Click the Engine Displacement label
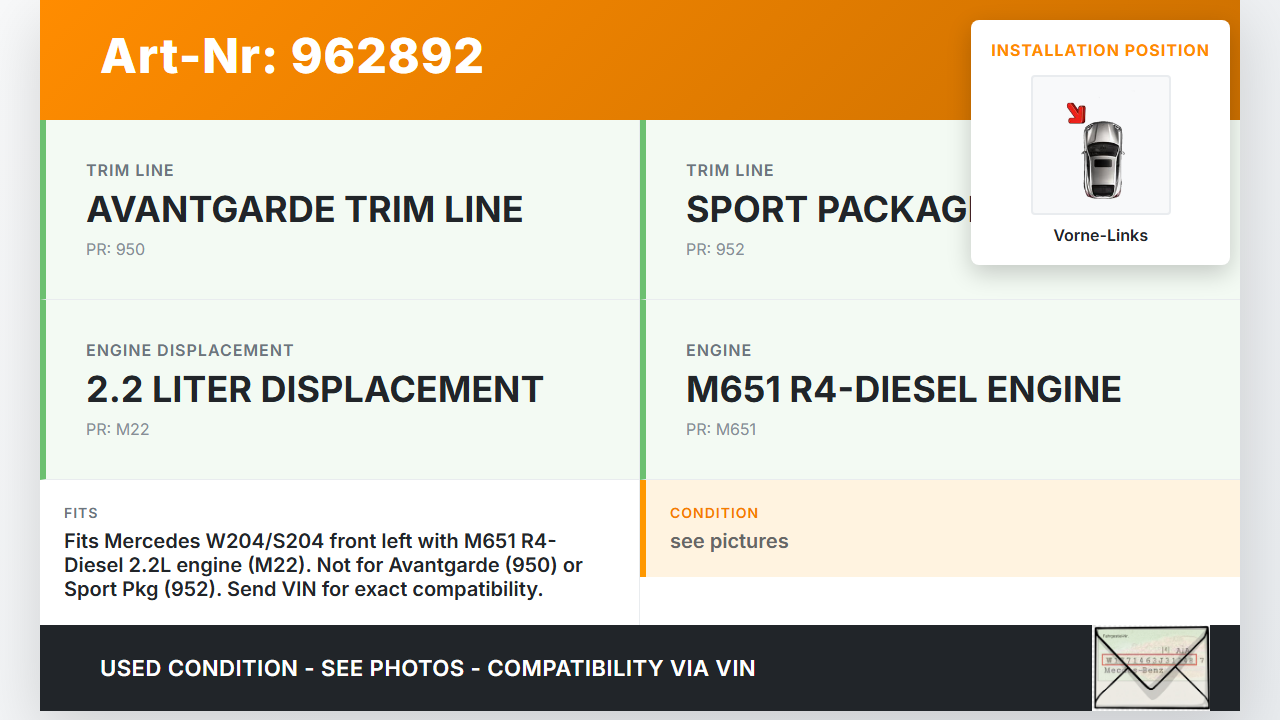Viewport: 1280px width, 720px height. pyautogui.click(x=190, y=351)
